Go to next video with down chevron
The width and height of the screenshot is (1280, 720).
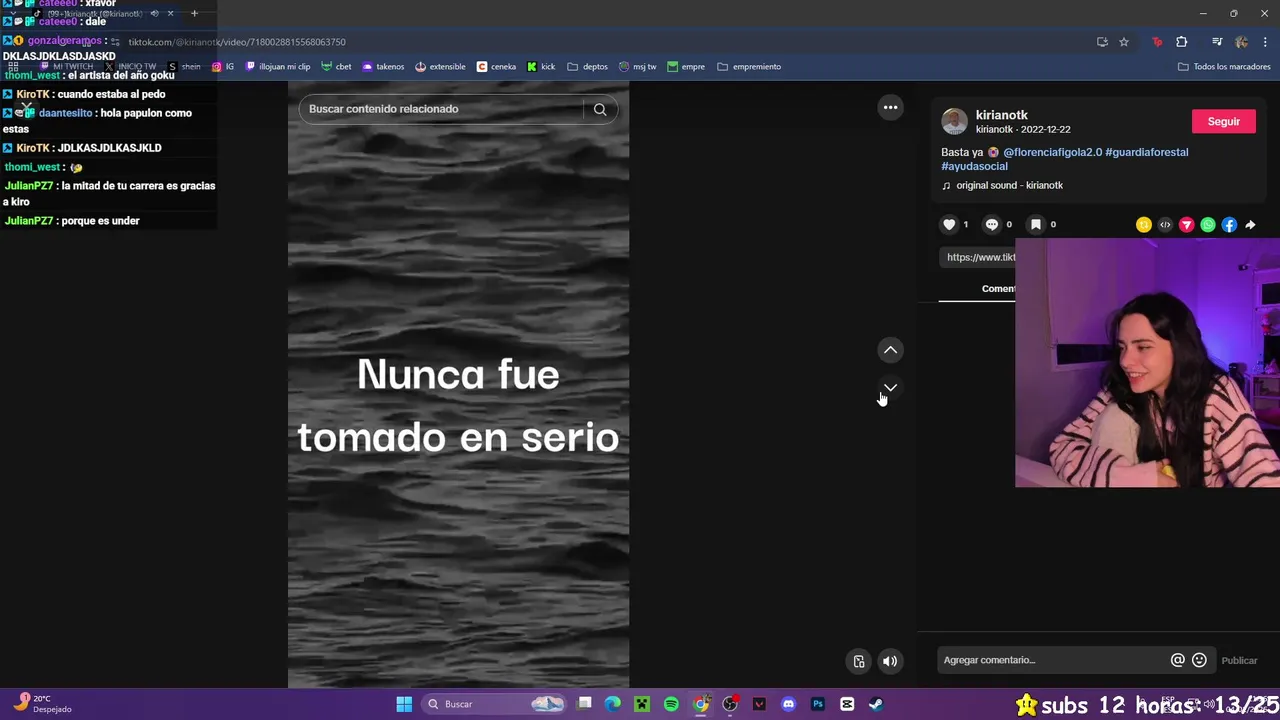pos(890,387)
